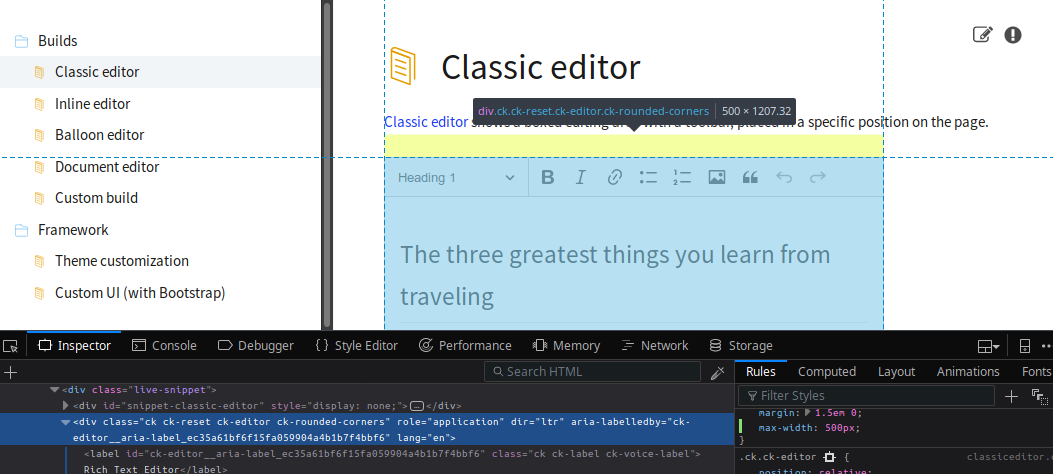Open the devtools dock side menu
Screen dimensions: 1053x474
(988, 346)
